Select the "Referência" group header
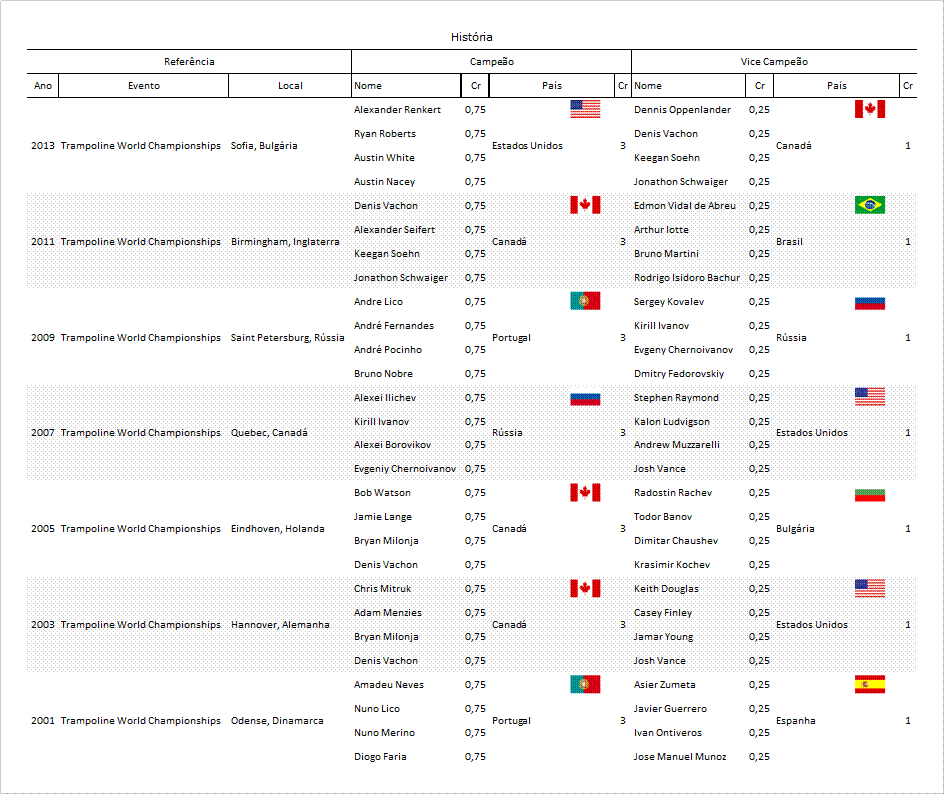This screenshot has width=945, height=795. (x=189, y=61)
